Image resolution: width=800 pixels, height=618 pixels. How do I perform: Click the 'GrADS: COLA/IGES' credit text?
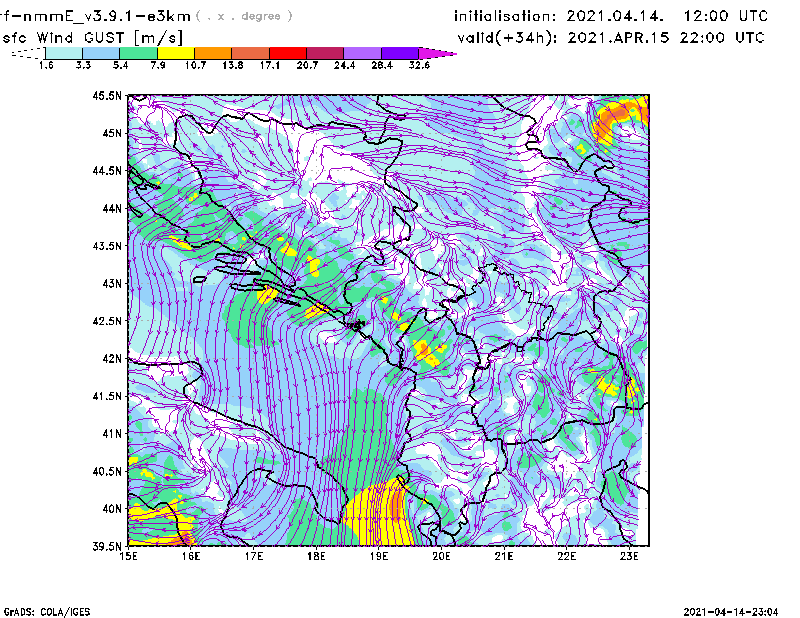click(47, 612)
